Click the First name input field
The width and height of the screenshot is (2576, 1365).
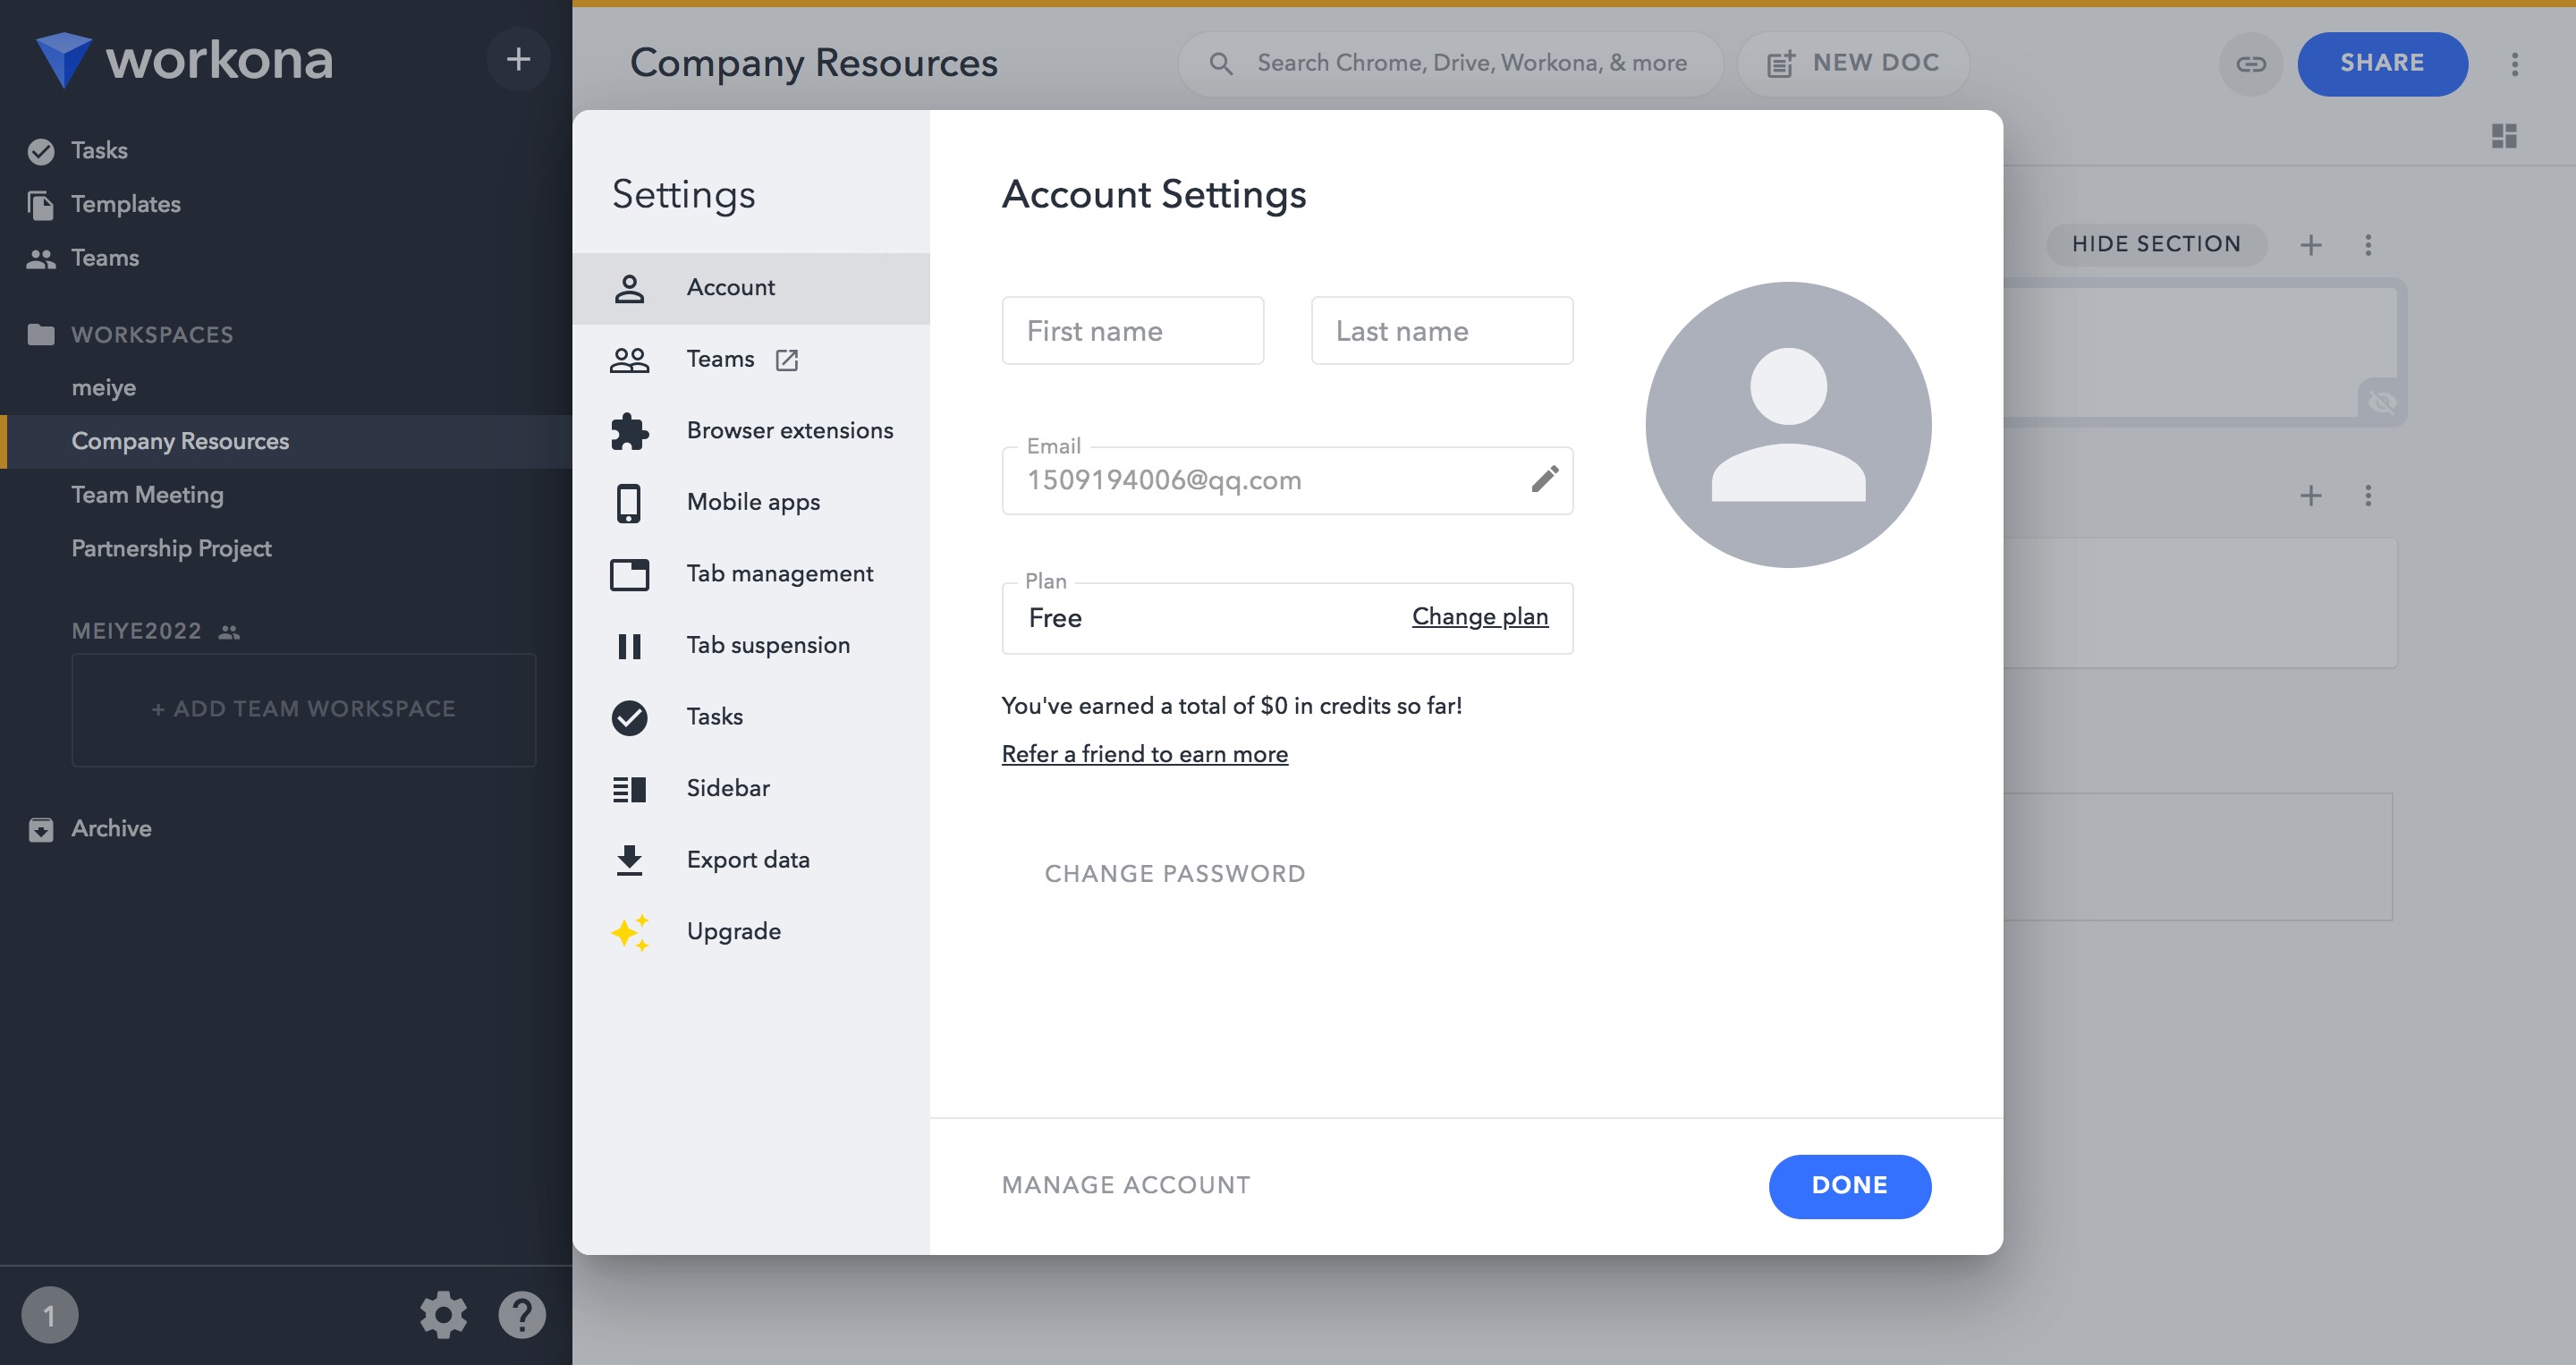(1132, 331)
